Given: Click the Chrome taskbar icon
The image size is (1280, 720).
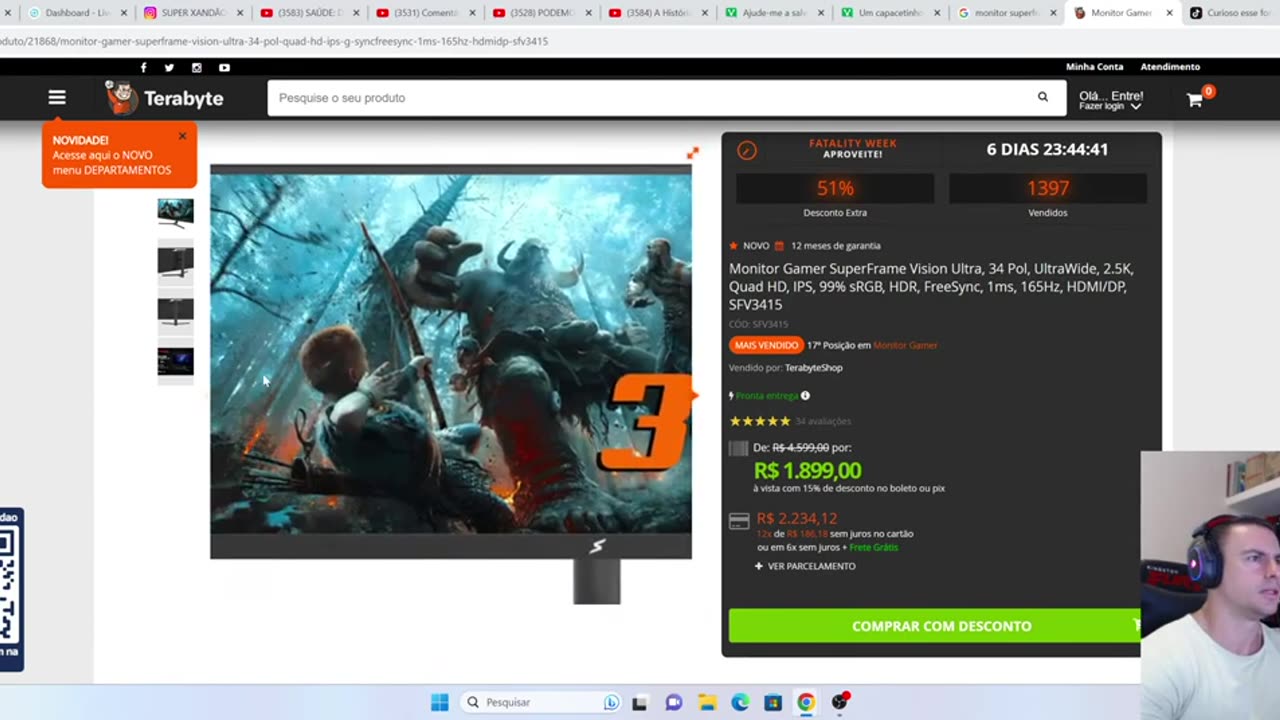Looking at the screenshot, I should (806, 702).
